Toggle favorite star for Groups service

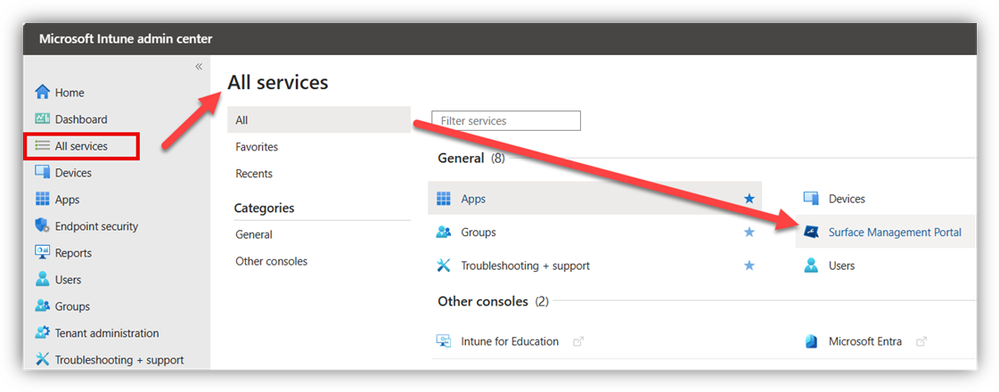tap(749, 232)
